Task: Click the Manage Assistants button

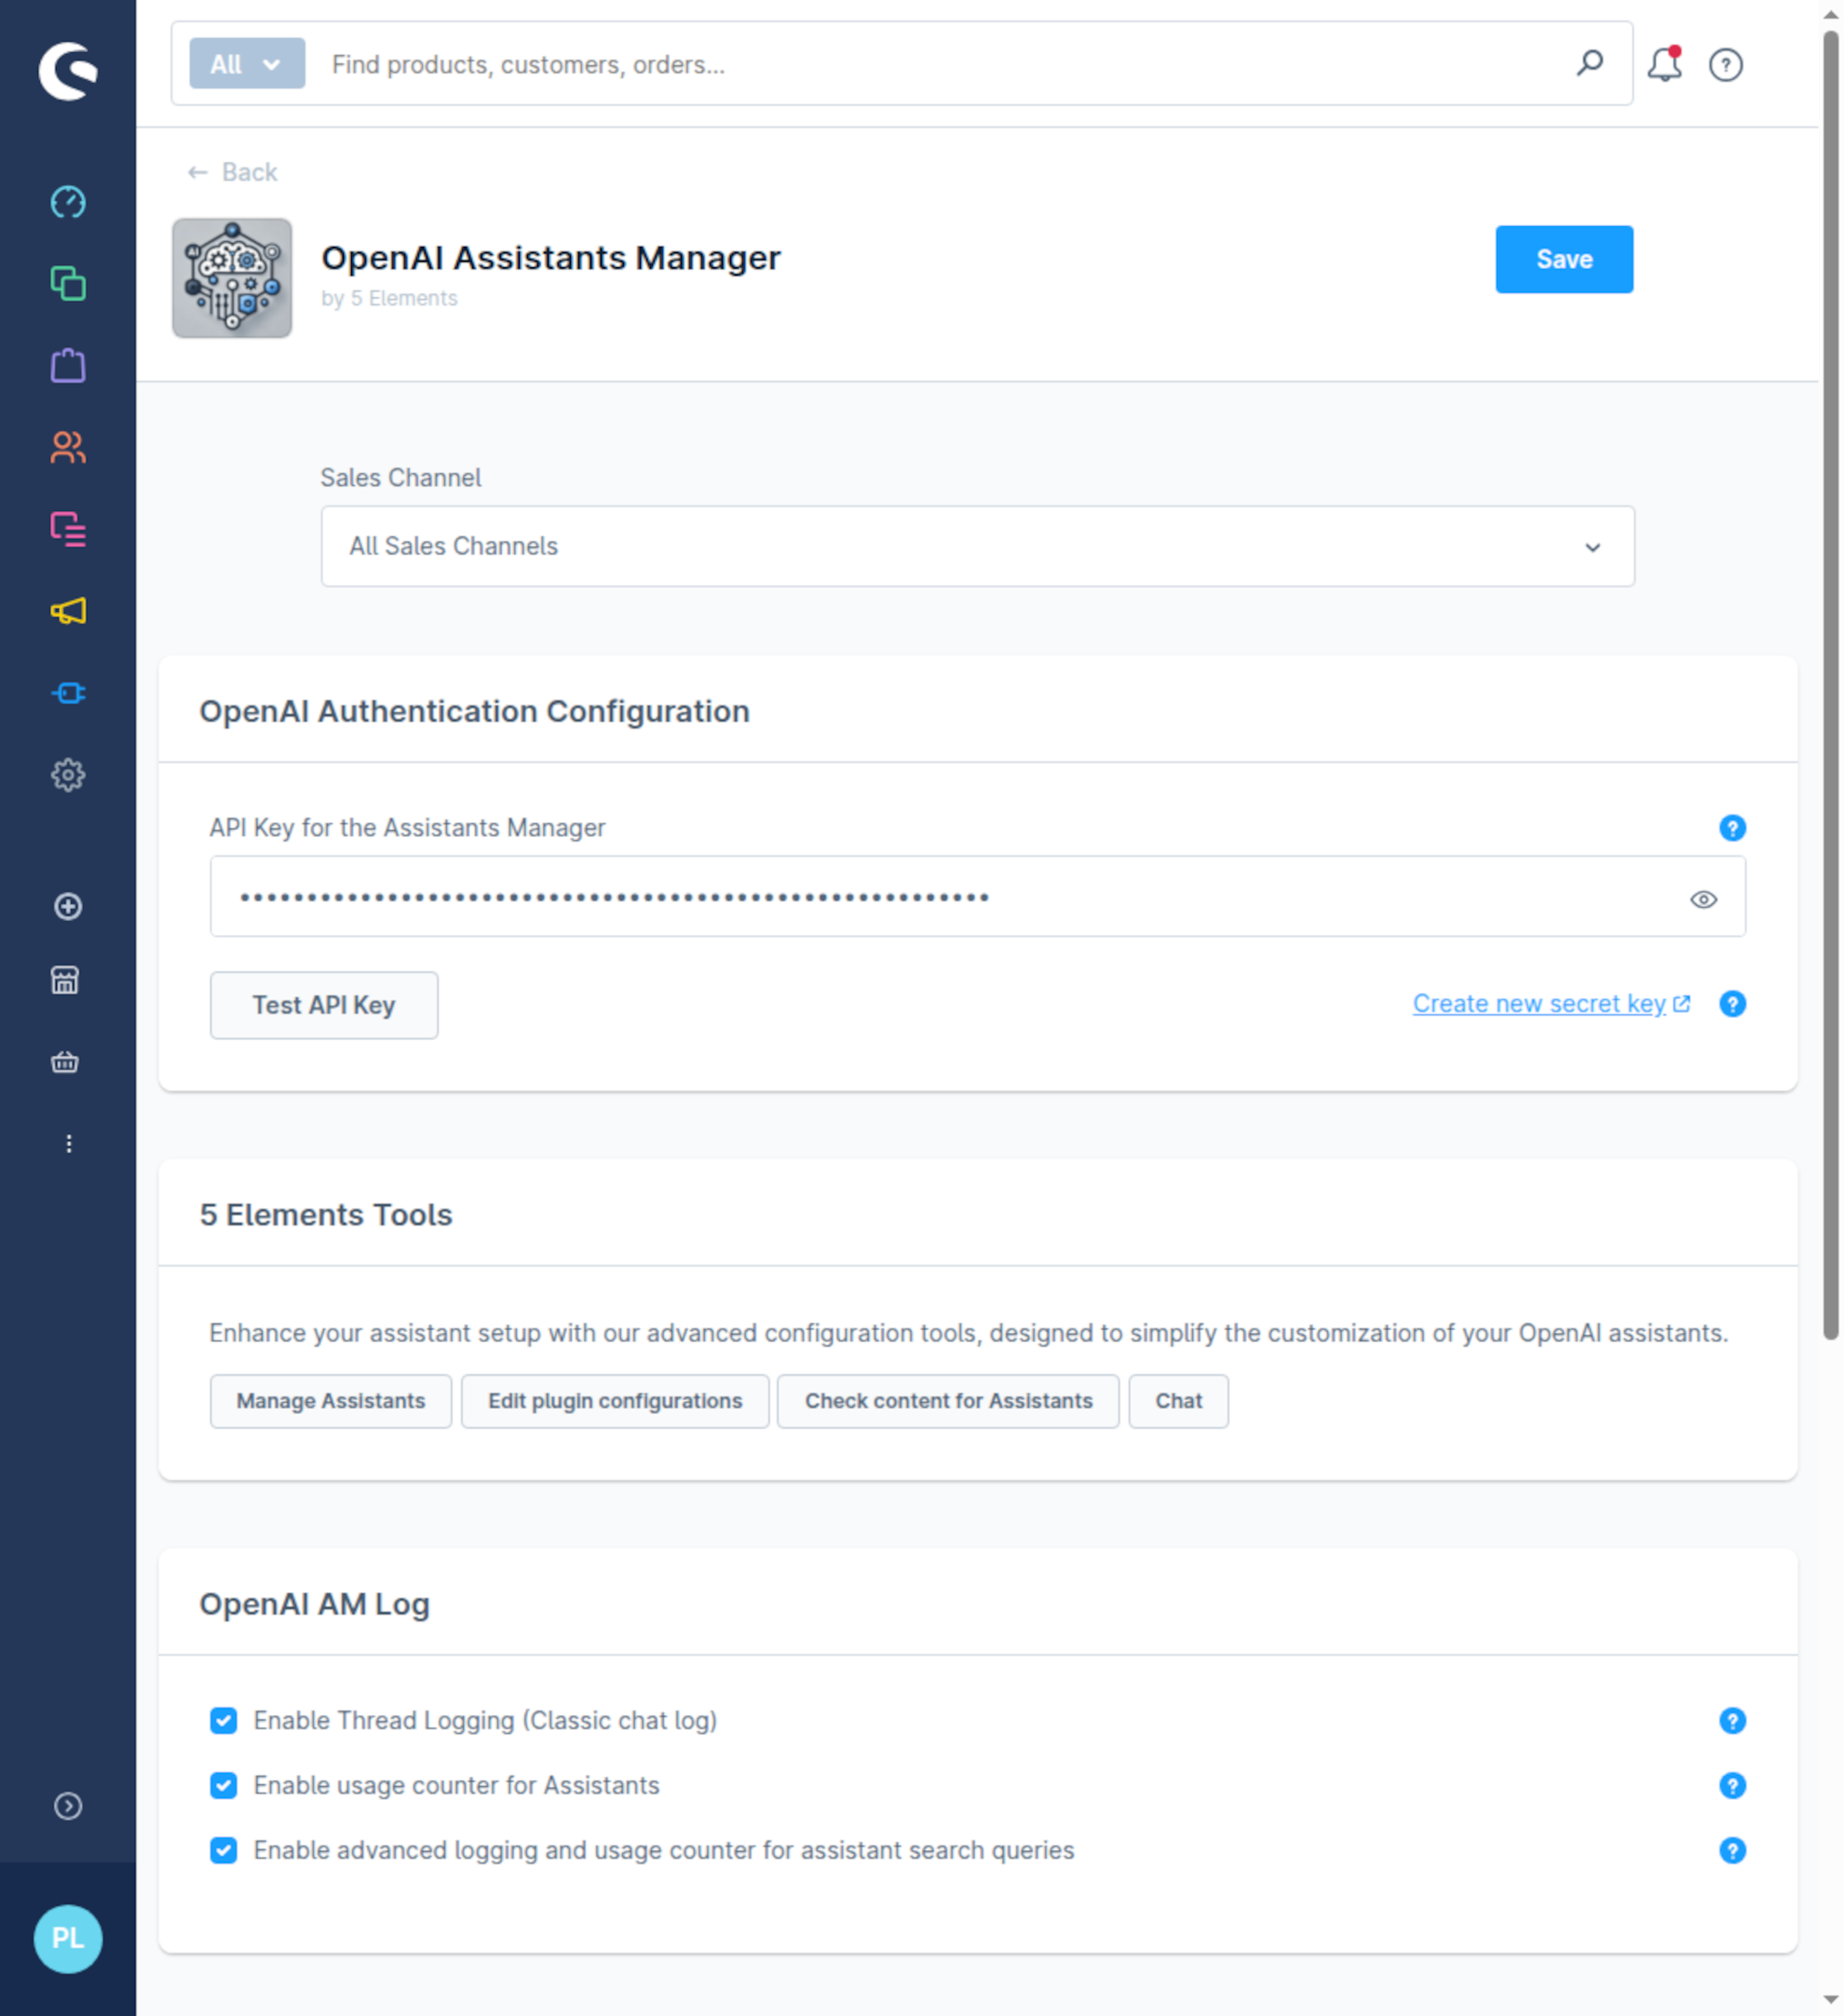Action: click(x=331, y=1401)
